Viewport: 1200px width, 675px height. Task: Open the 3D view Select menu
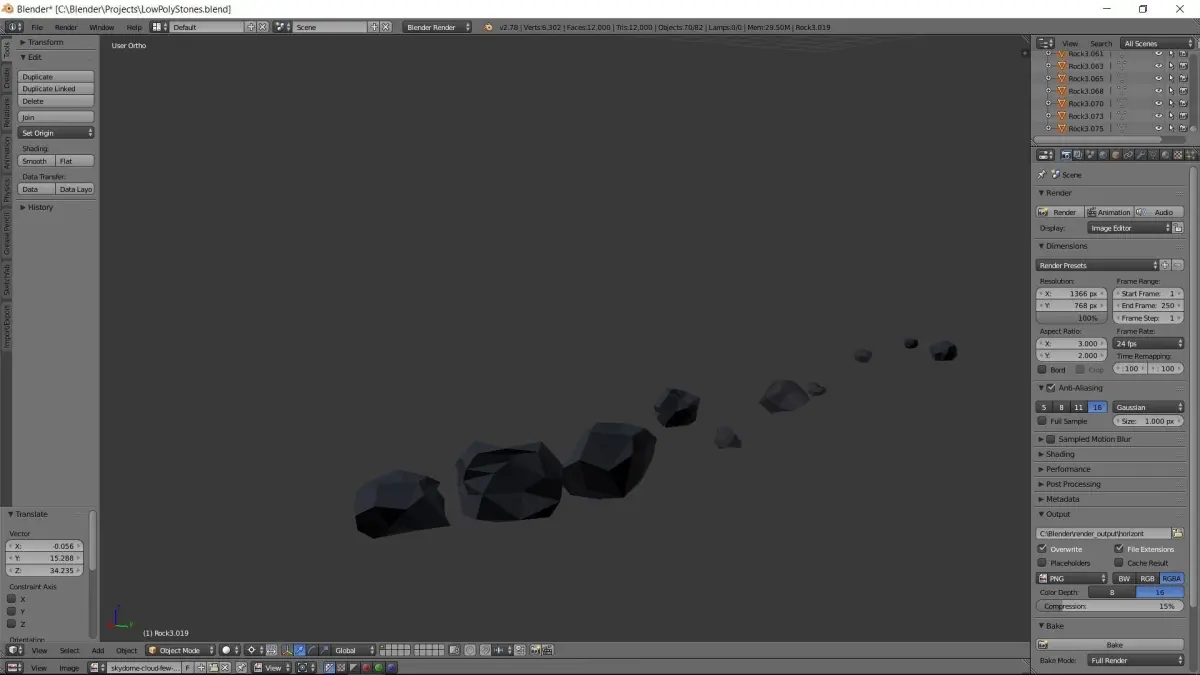[x=69, y=650]
